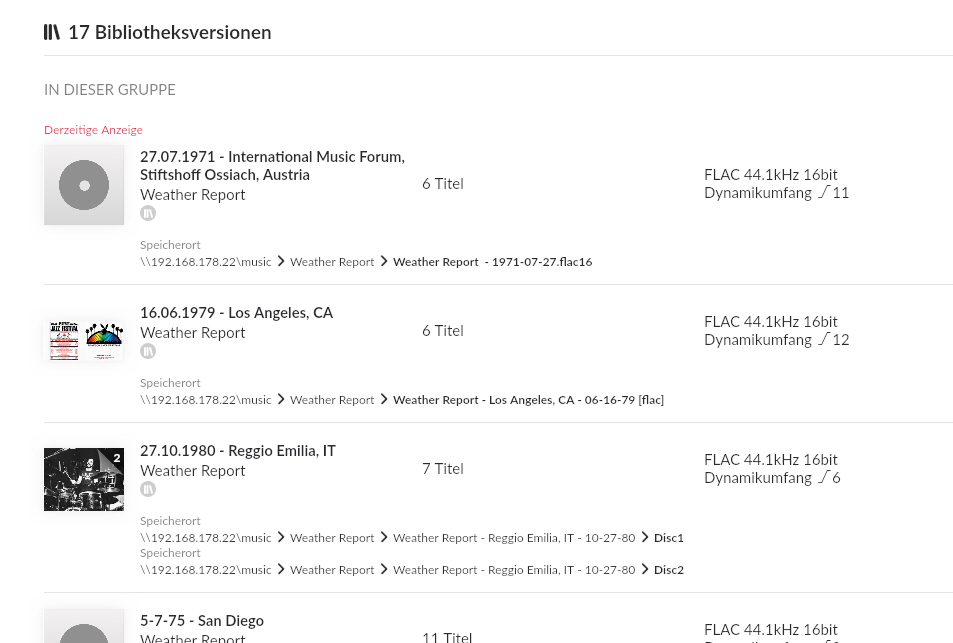
Task: Click library badge under the 27.07.1971 album
Action: coord(148,213)
